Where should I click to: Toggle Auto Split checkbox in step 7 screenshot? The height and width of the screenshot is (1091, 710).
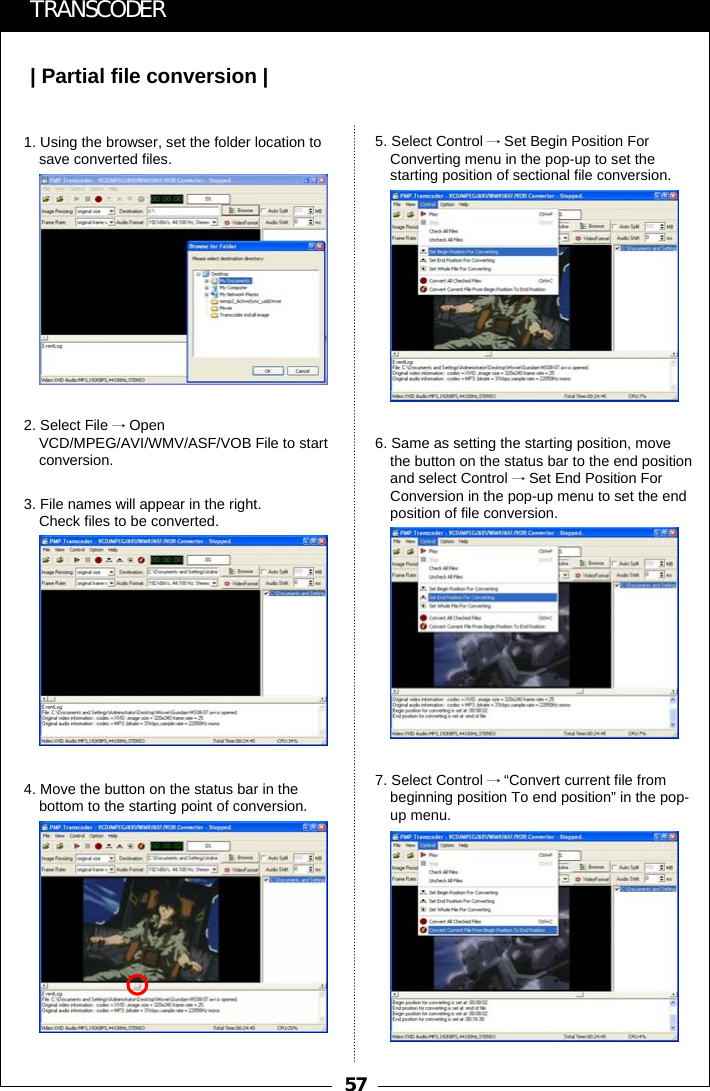(614, 867)
